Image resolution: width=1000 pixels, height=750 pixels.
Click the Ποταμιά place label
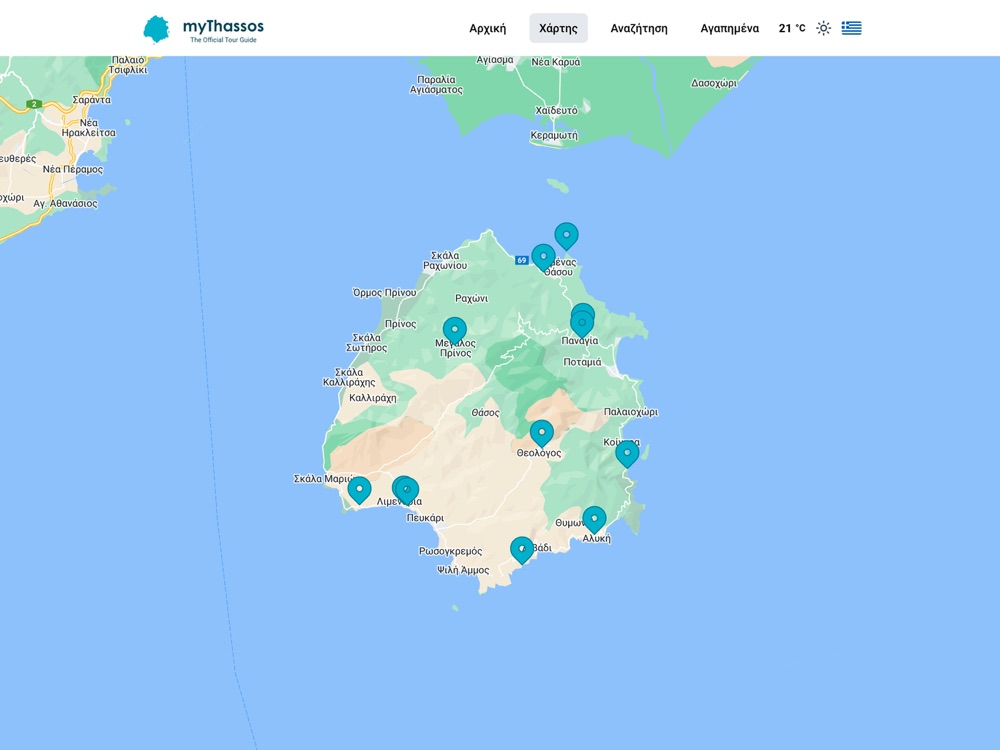[582, 362]
